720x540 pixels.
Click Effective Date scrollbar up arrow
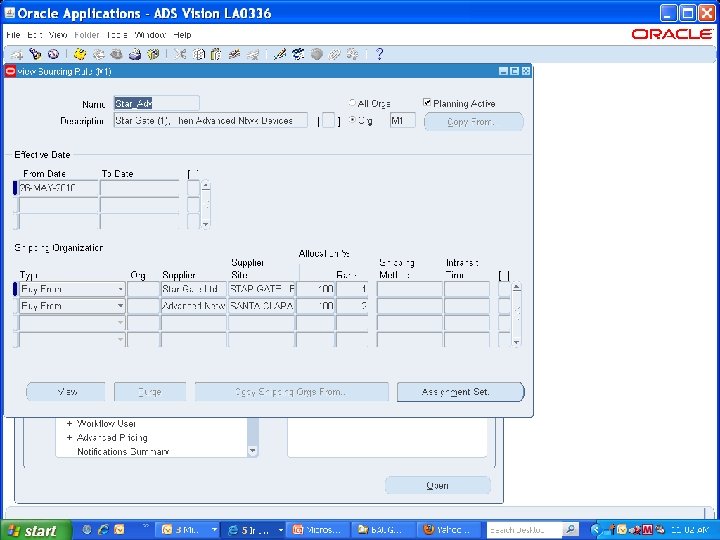[206, 186]
